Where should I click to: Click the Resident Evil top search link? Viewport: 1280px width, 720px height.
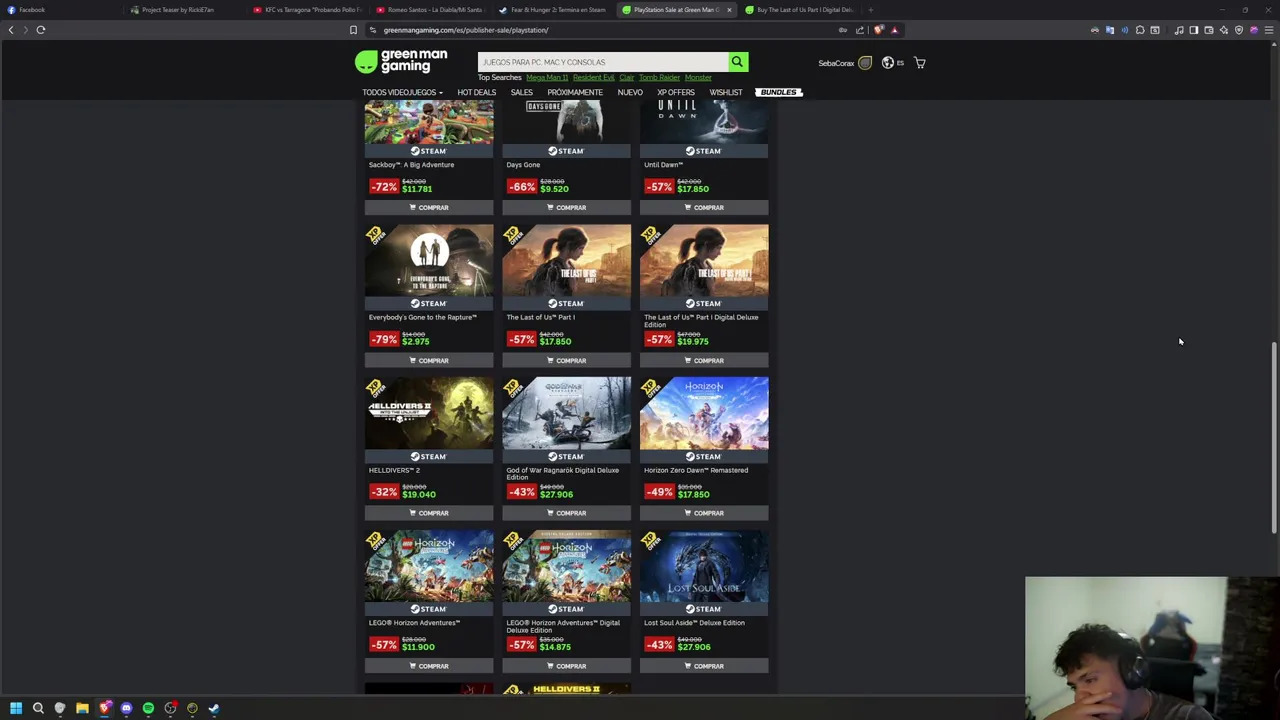tap(593, 78)
